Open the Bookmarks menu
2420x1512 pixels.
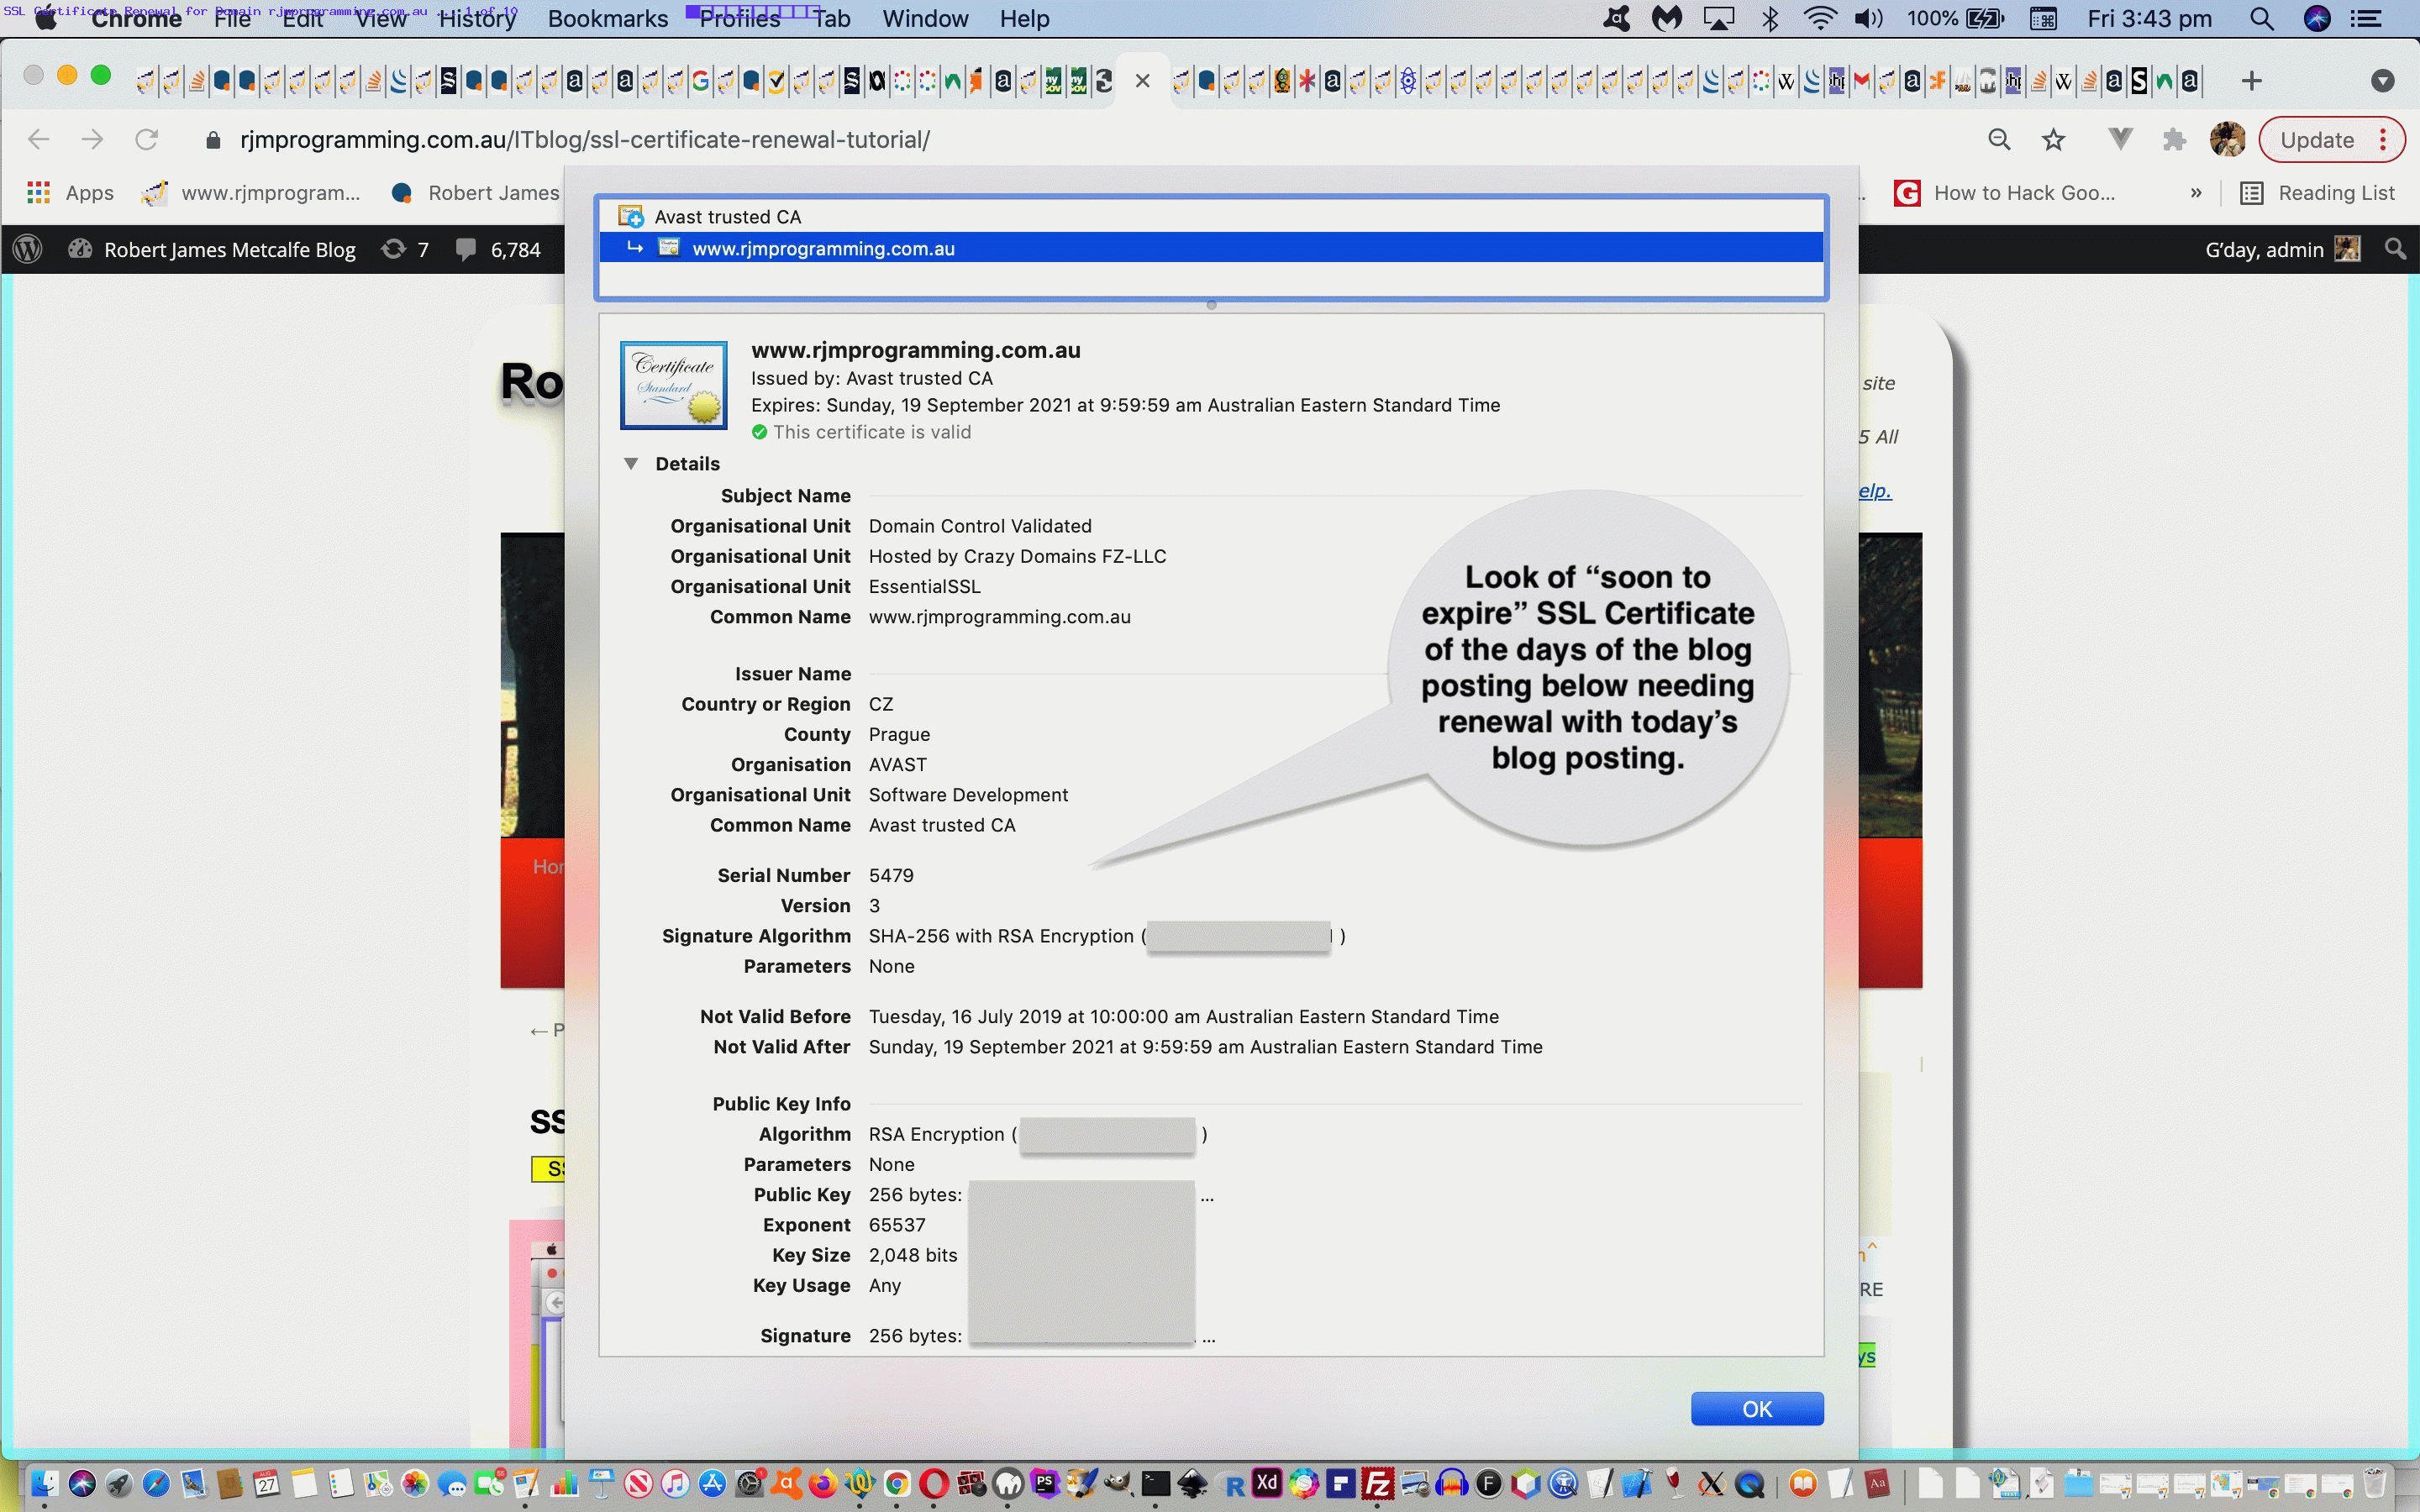(608, 18)
